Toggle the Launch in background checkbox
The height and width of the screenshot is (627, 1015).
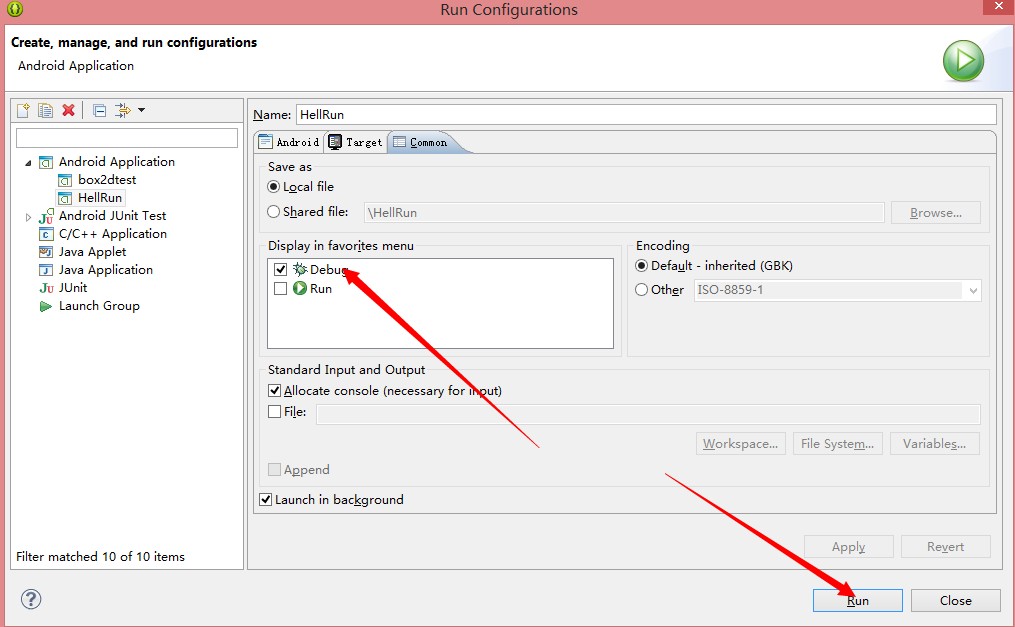tap(266, 500)
